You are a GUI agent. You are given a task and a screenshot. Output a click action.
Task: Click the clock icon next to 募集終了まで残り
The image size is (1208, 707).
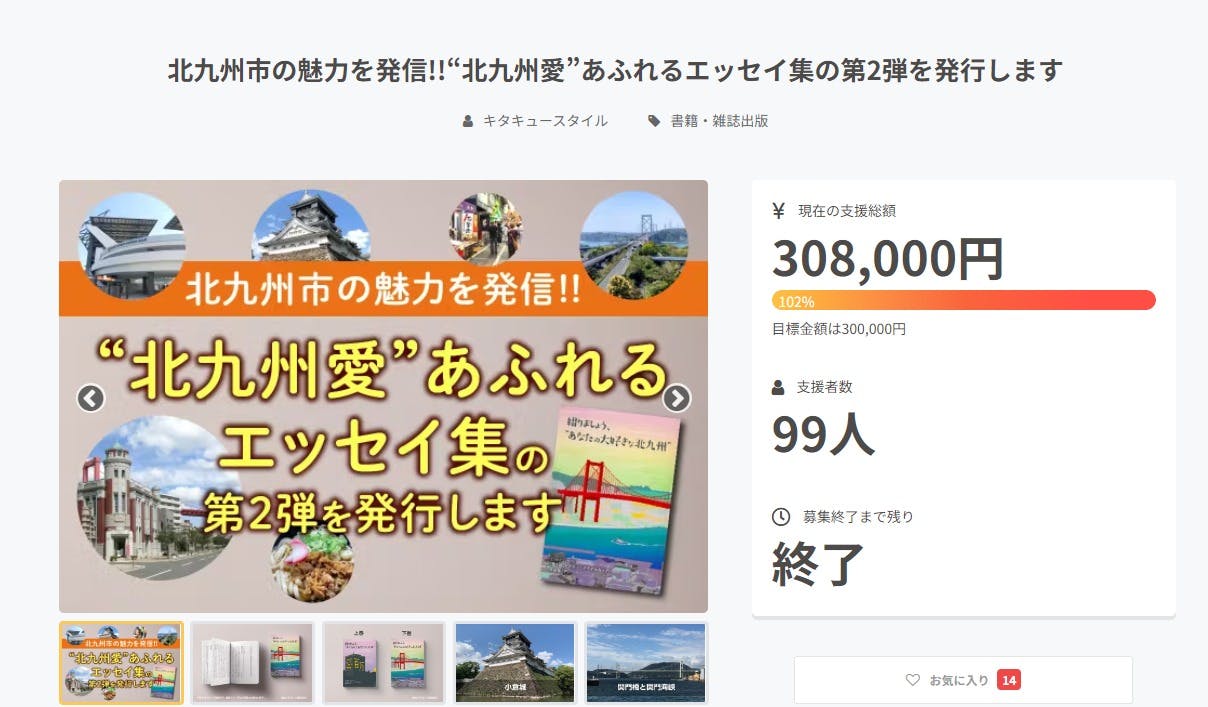click(781, 517)
